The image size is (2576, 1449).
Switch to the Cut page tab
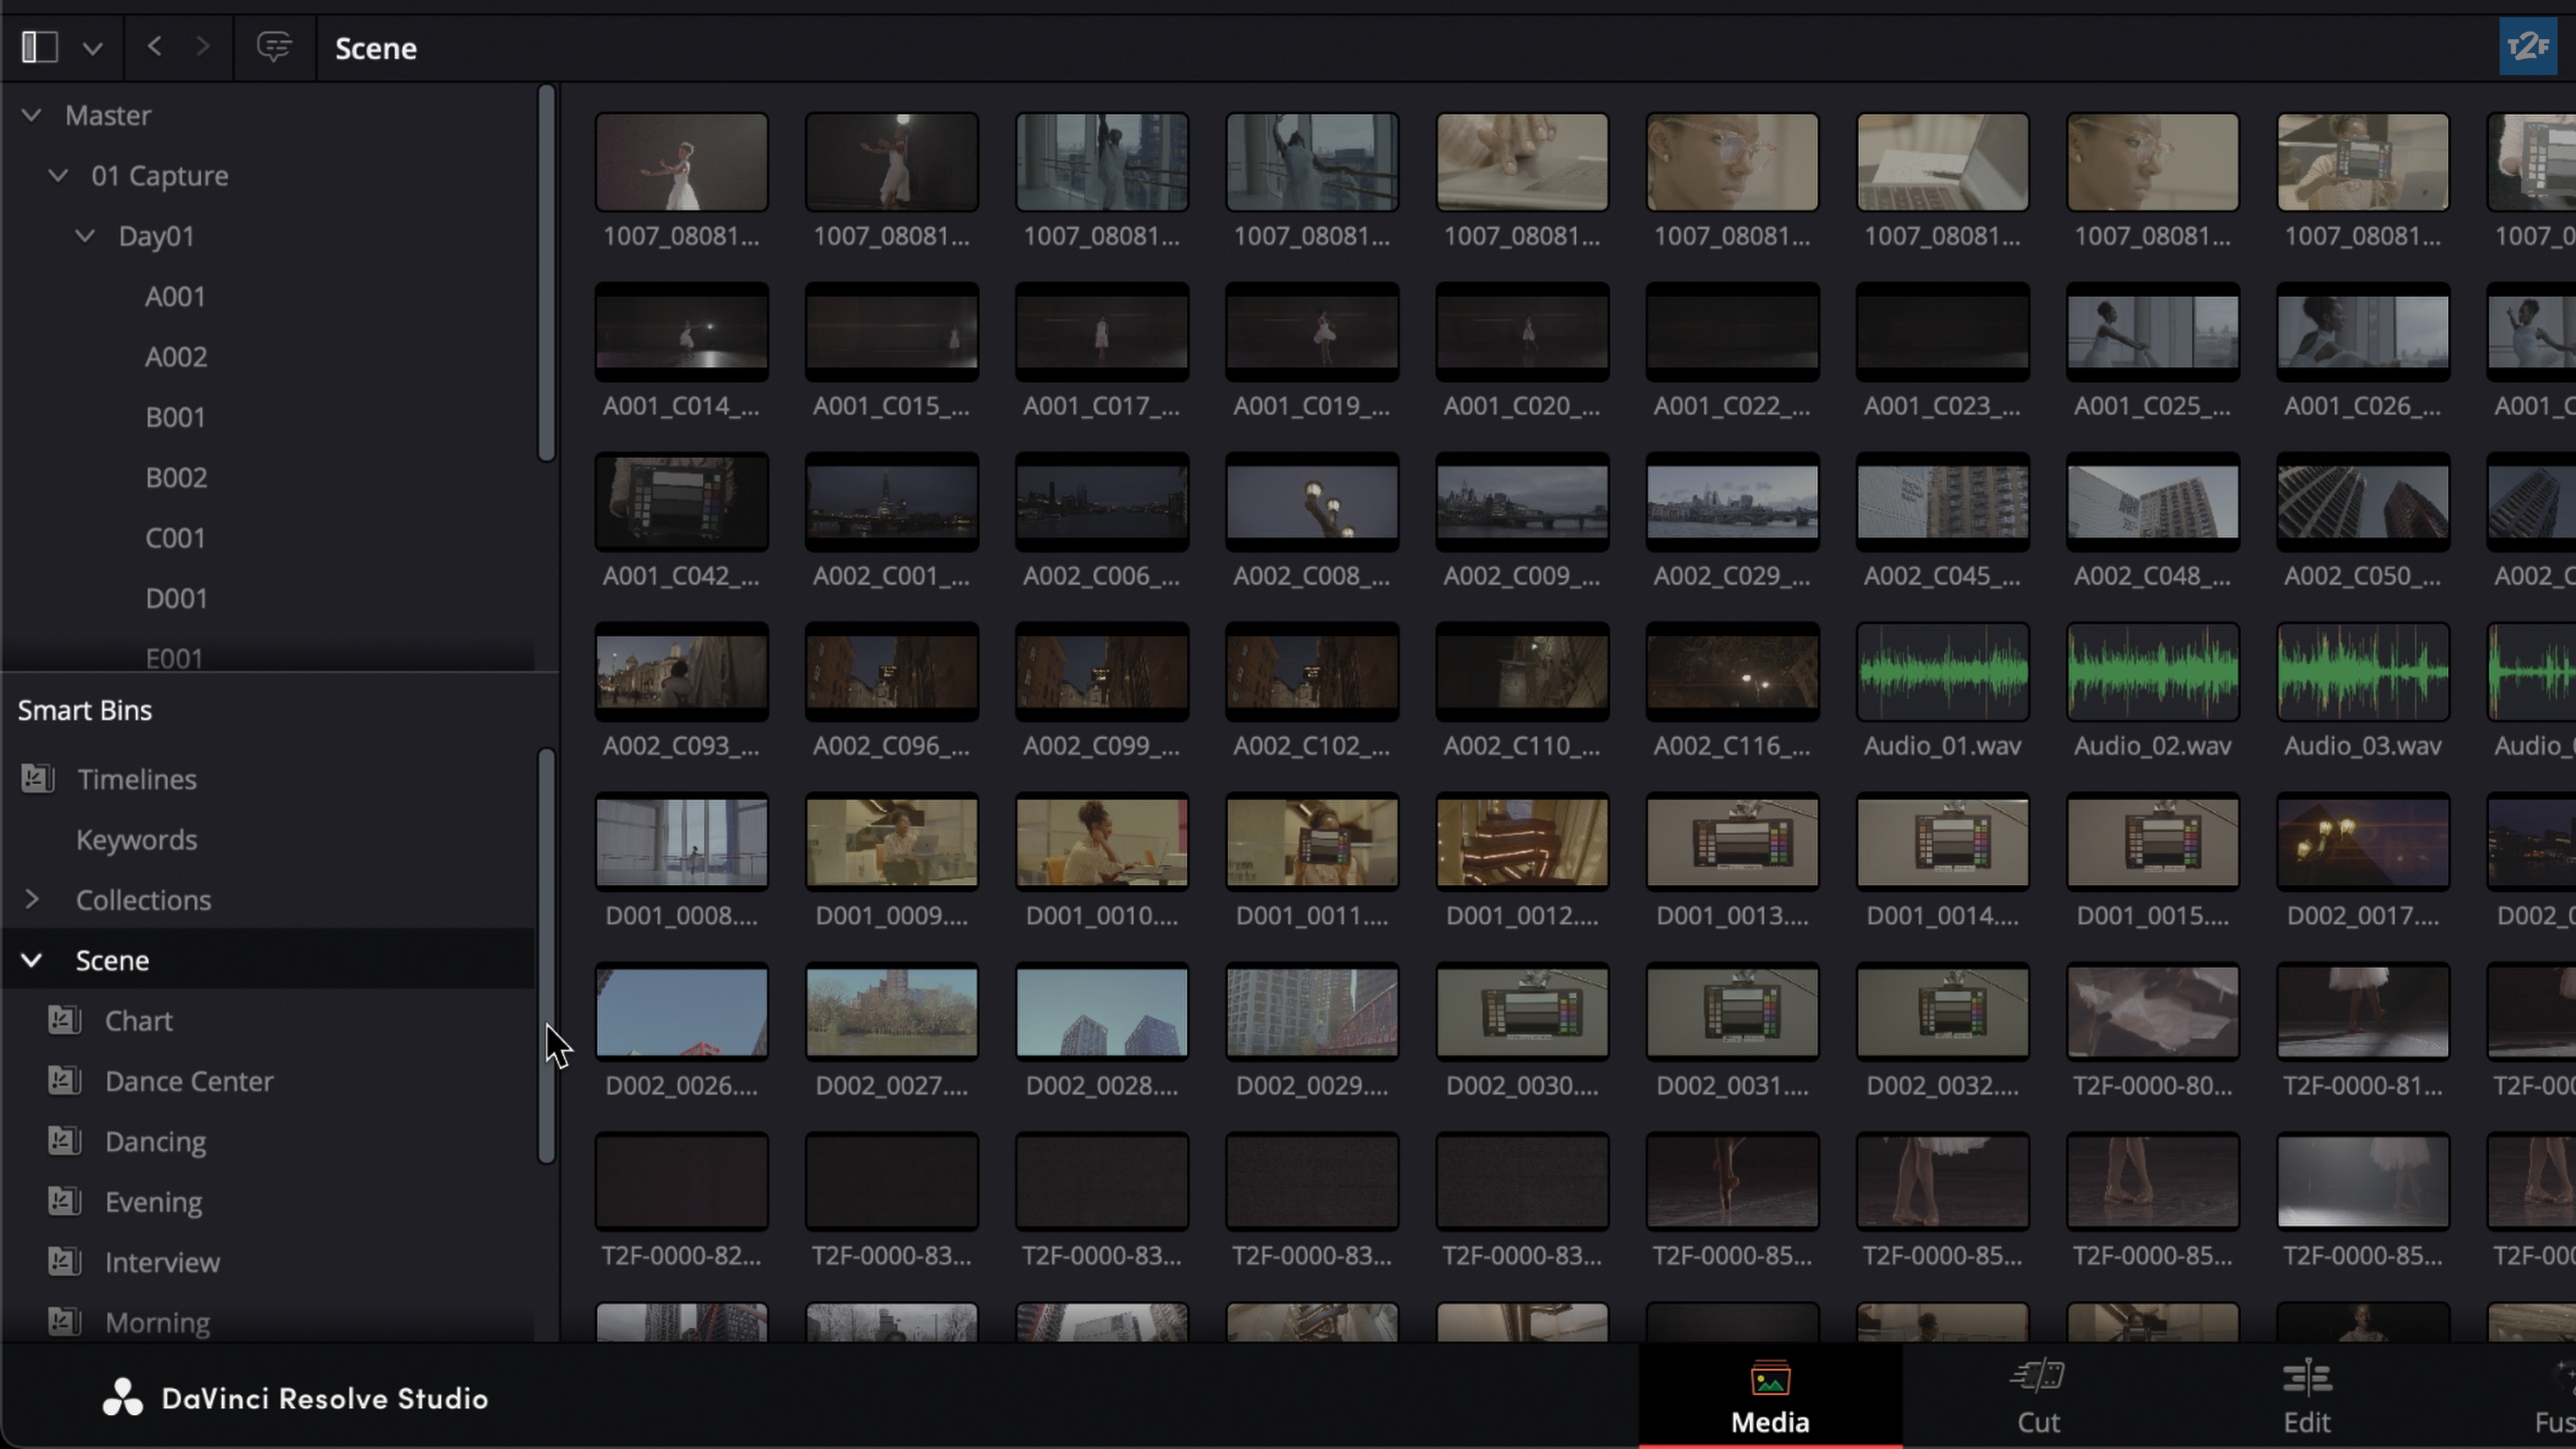click(x=2037, y=1395)
